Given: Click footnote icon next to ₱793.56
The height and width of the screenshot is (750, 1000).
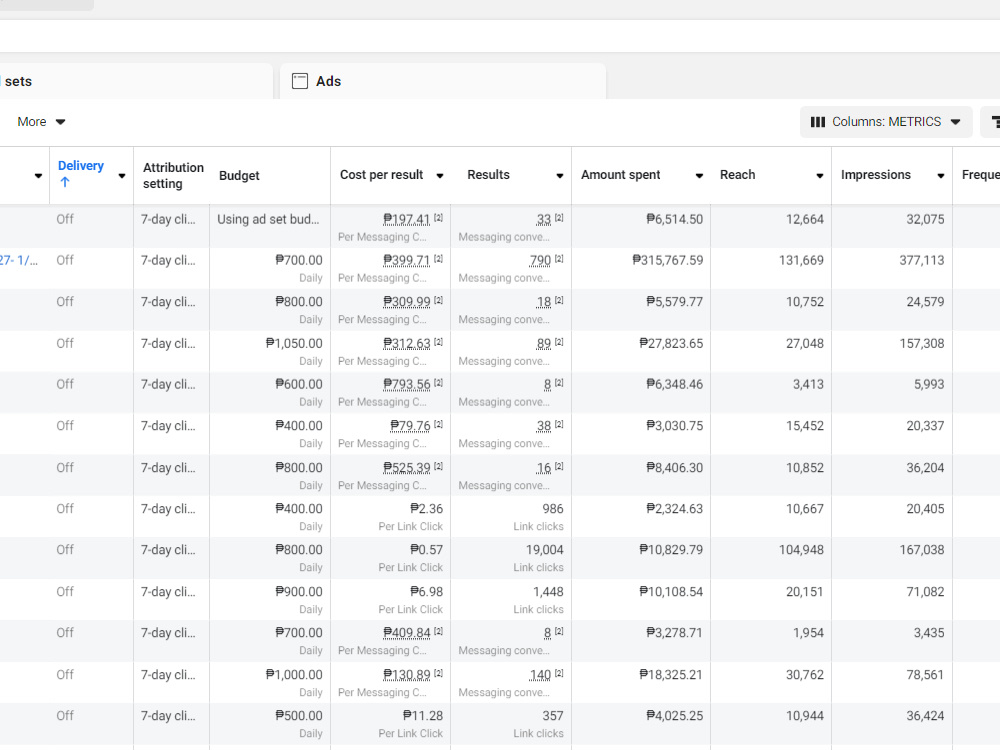Looking at the screenshot, I should point(438,383).
